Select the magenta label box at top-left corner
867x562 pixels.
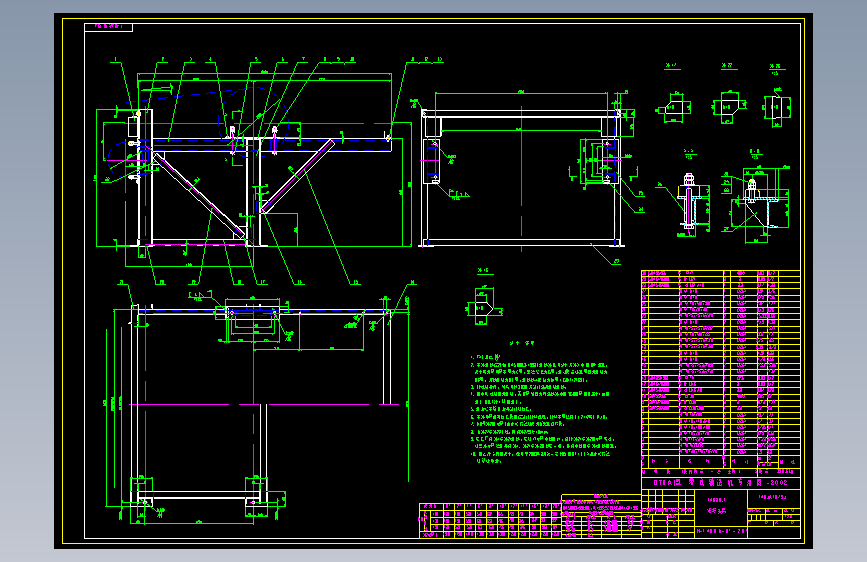(x=108, y=27)
